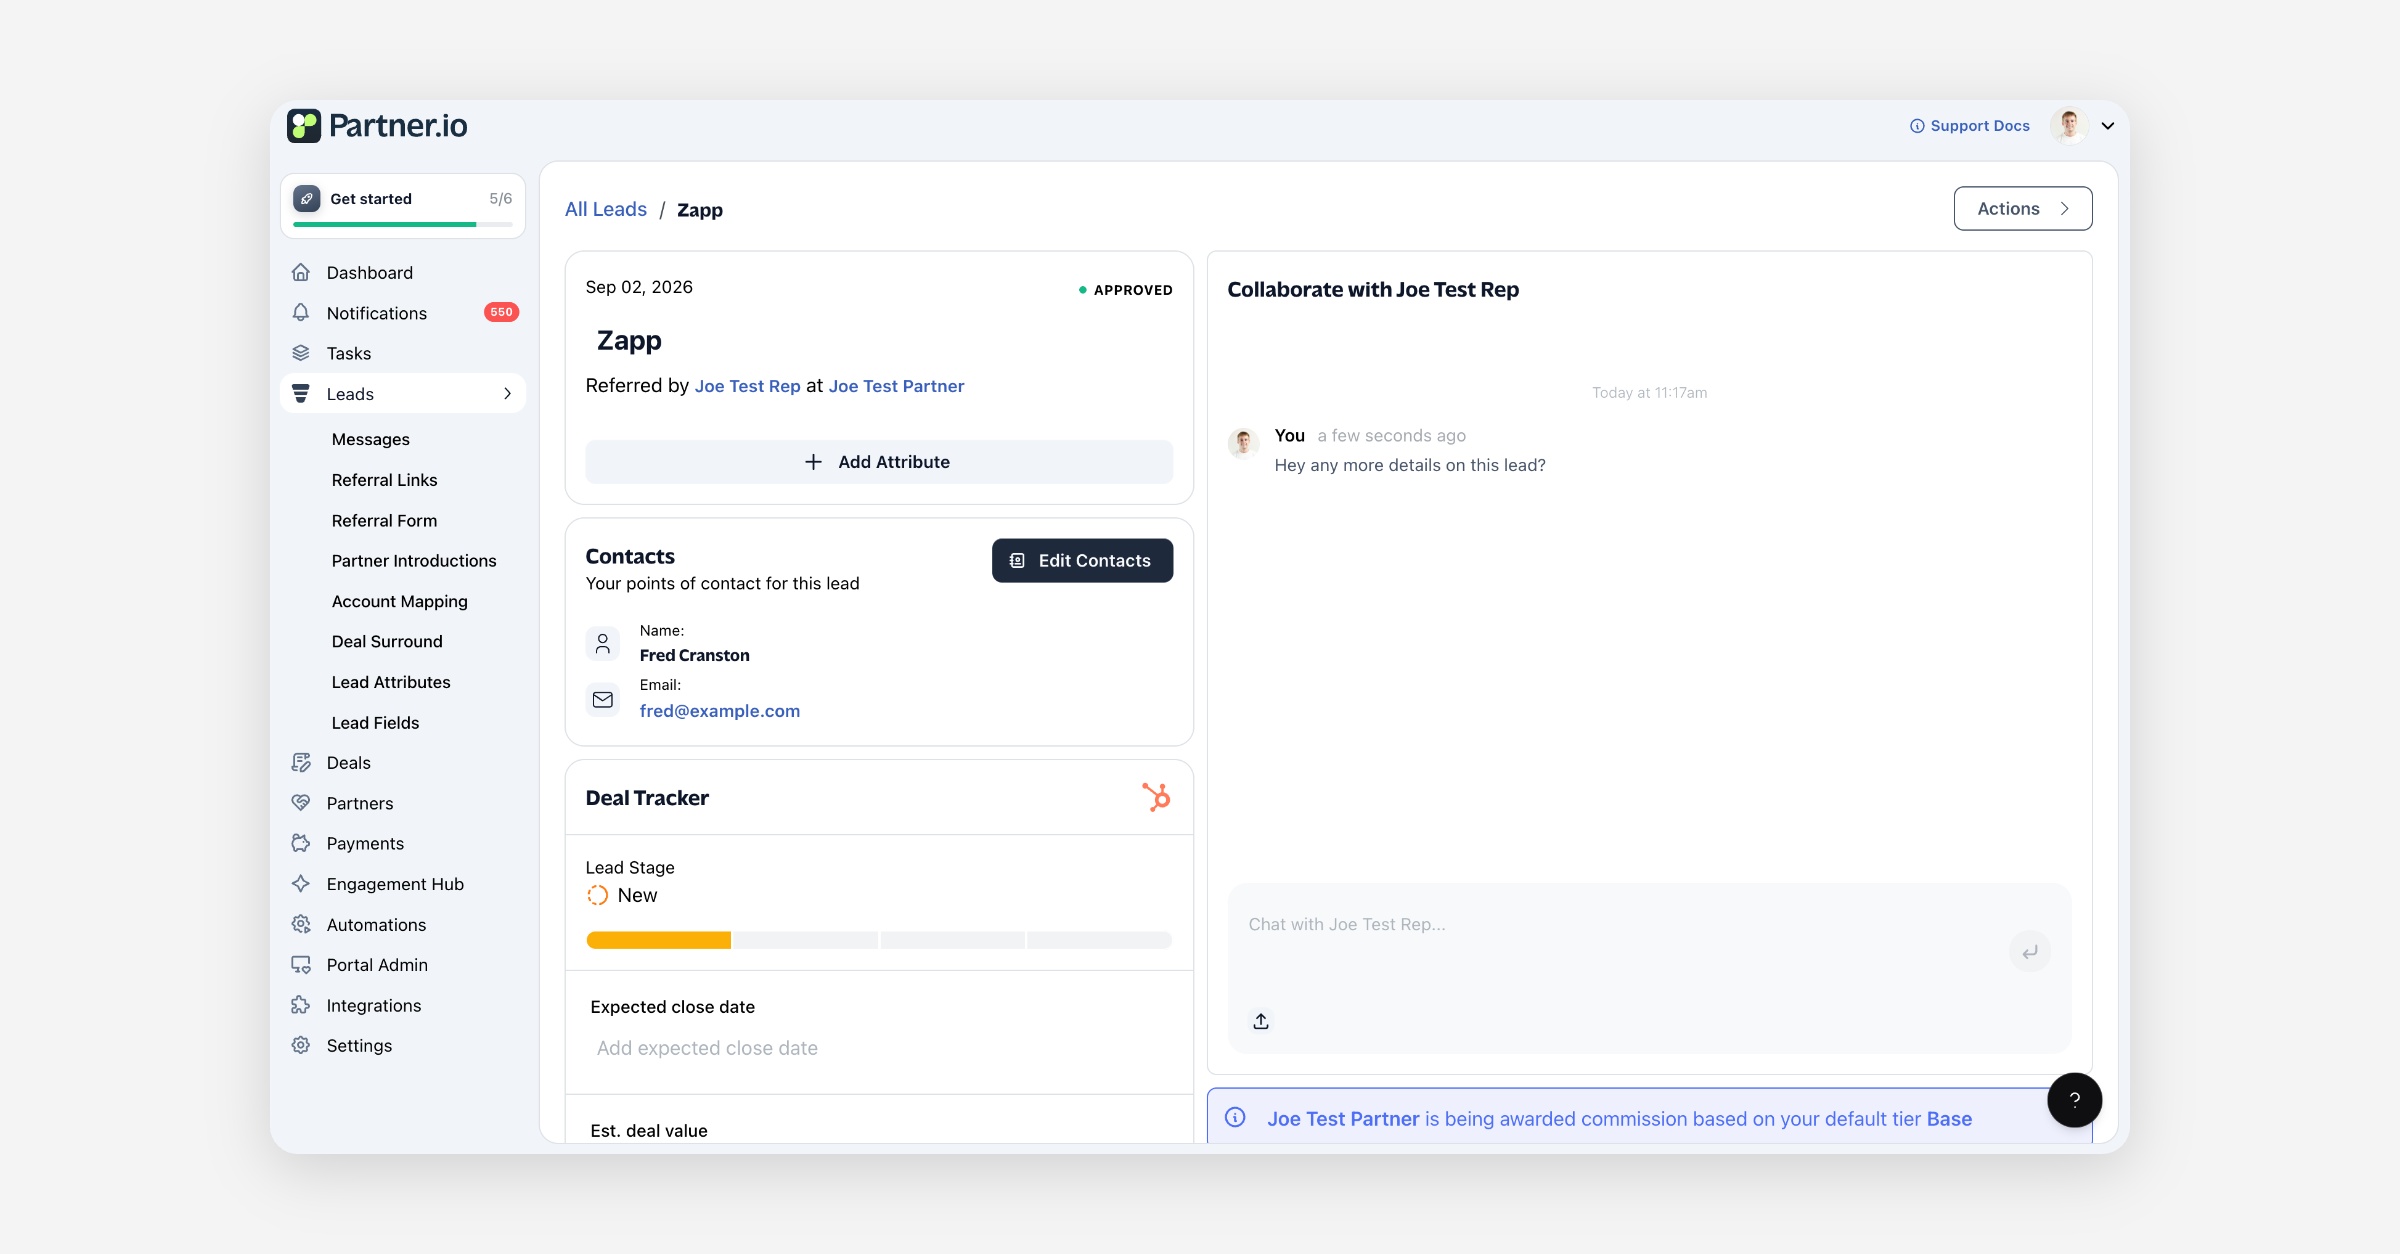Open the Actions menu button
Viewport: 2400px width, 1254px height.
tap(2023, 208)
